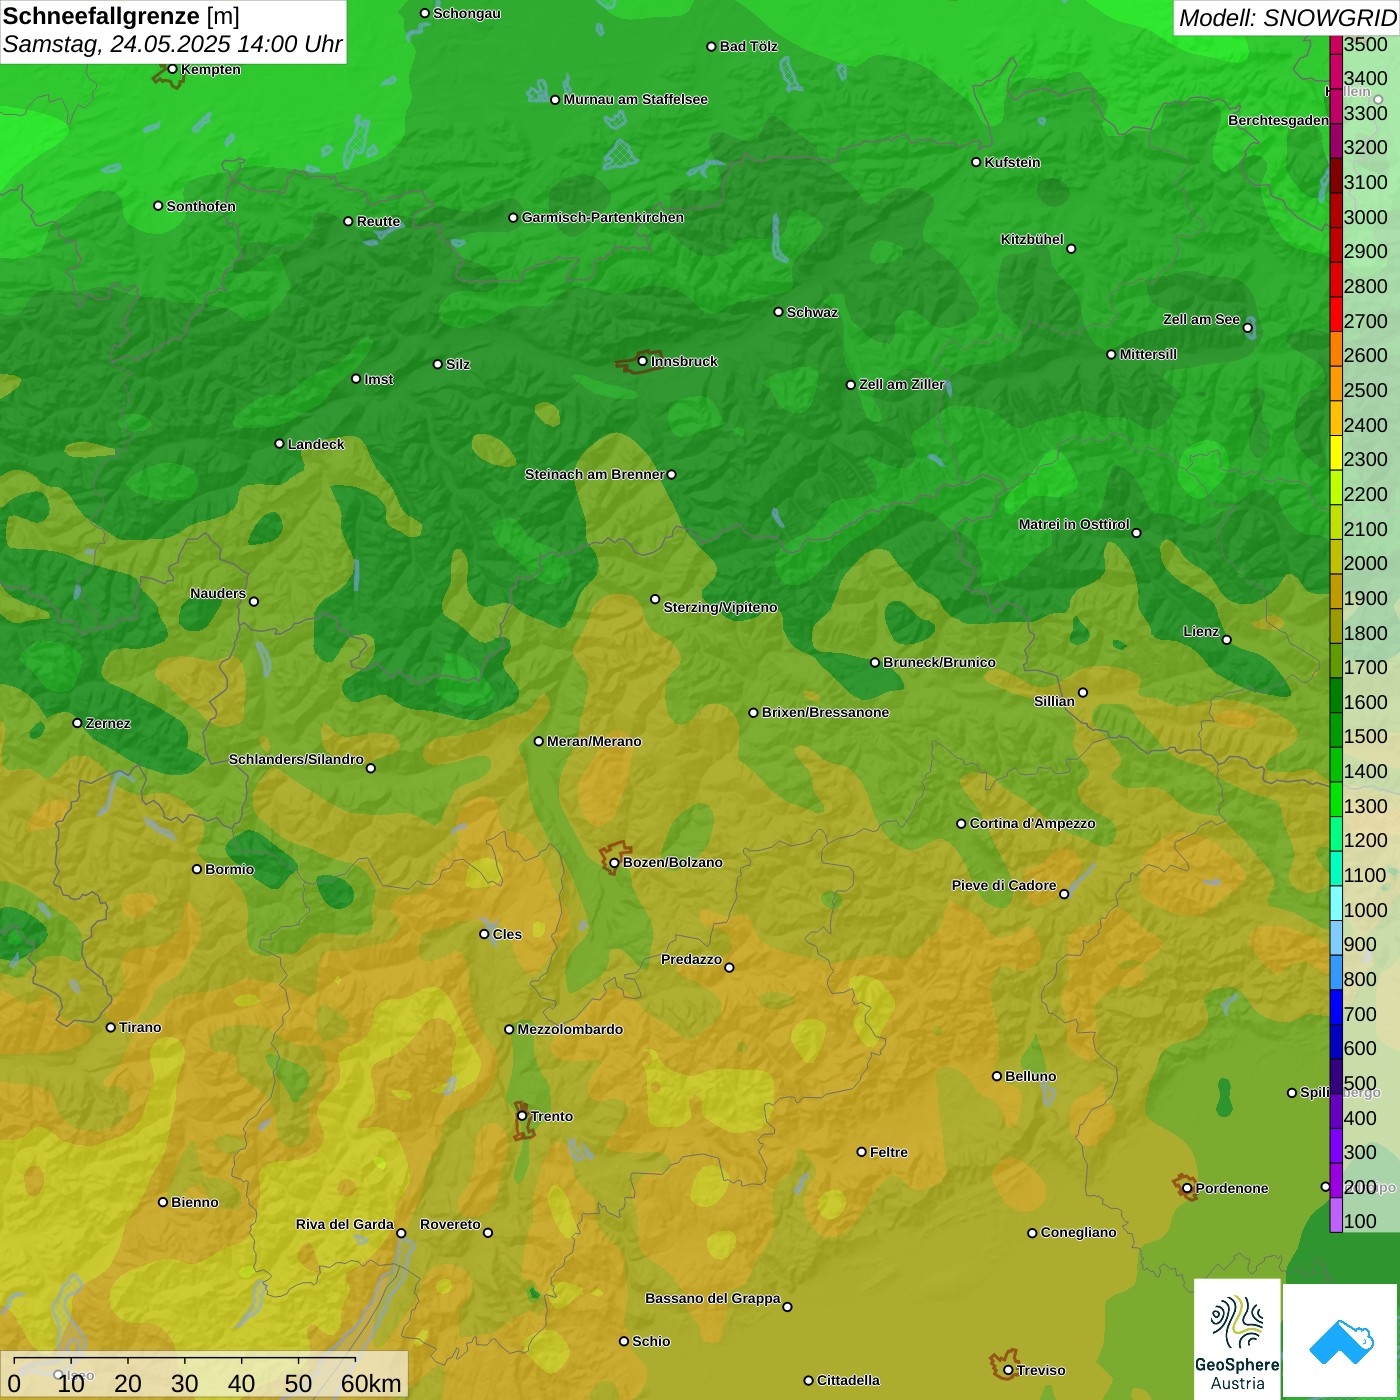Click the 60km scale bar label

tap(371, 1384)
